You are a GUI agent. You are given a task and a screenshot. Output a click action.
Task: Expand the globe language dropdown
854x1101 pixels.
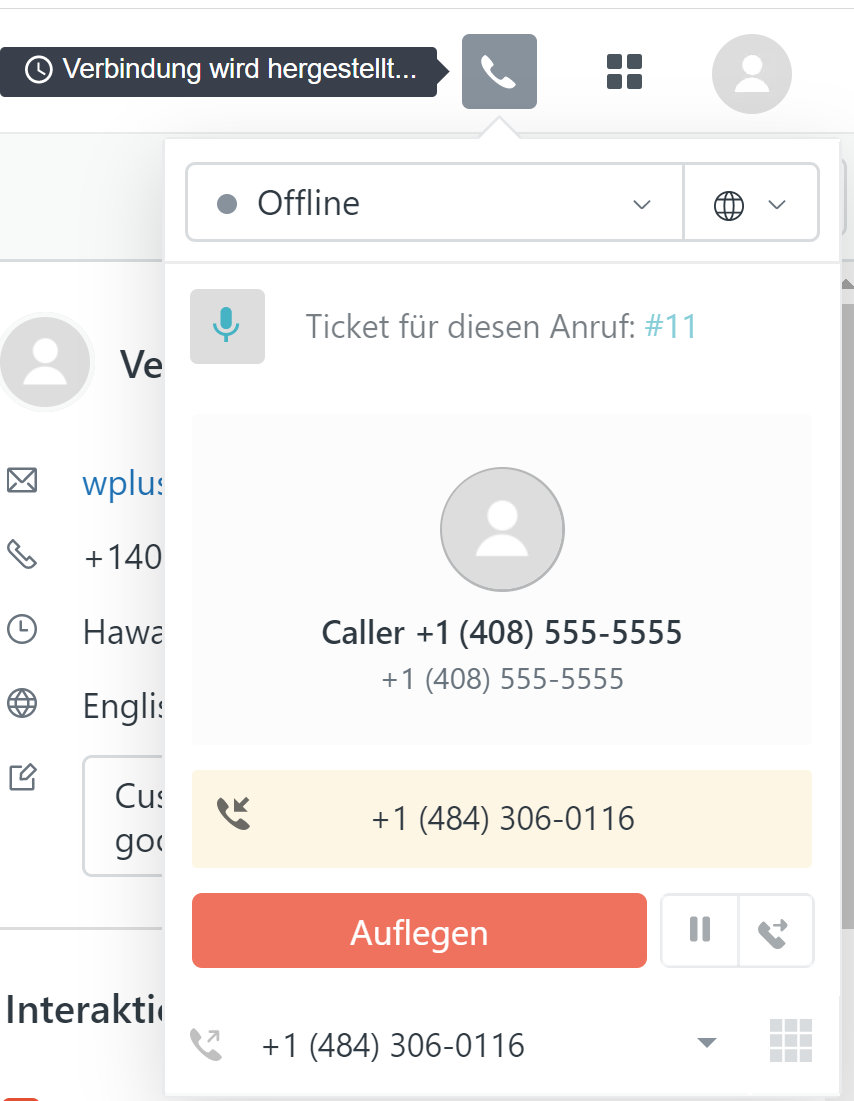pyautogui.click(x=750, y=204)
